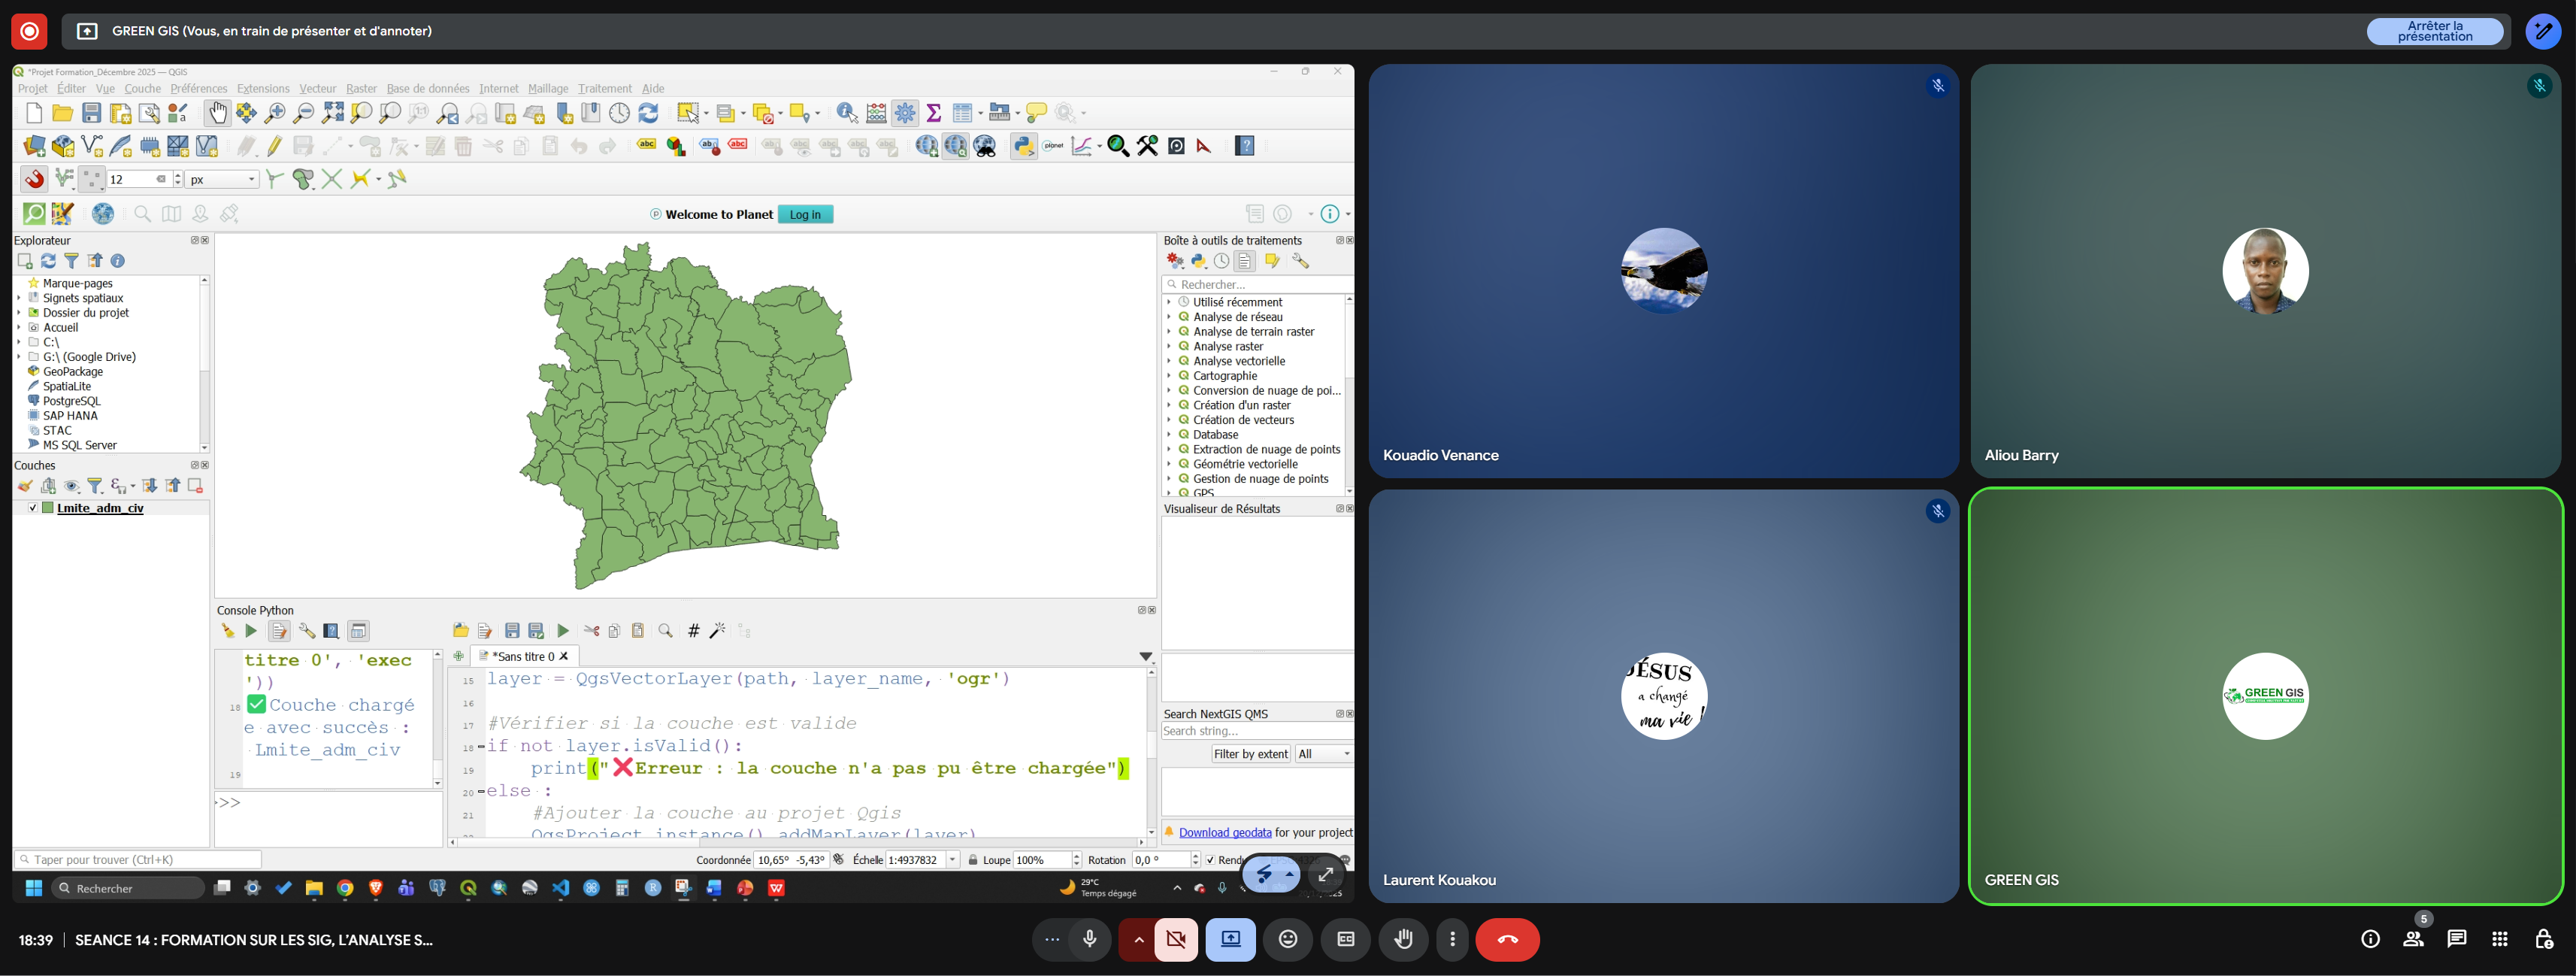Screen dimensions: 2576x976
Task: Toggle the microphone in the meeting bar
Action: click(1089, 939)
